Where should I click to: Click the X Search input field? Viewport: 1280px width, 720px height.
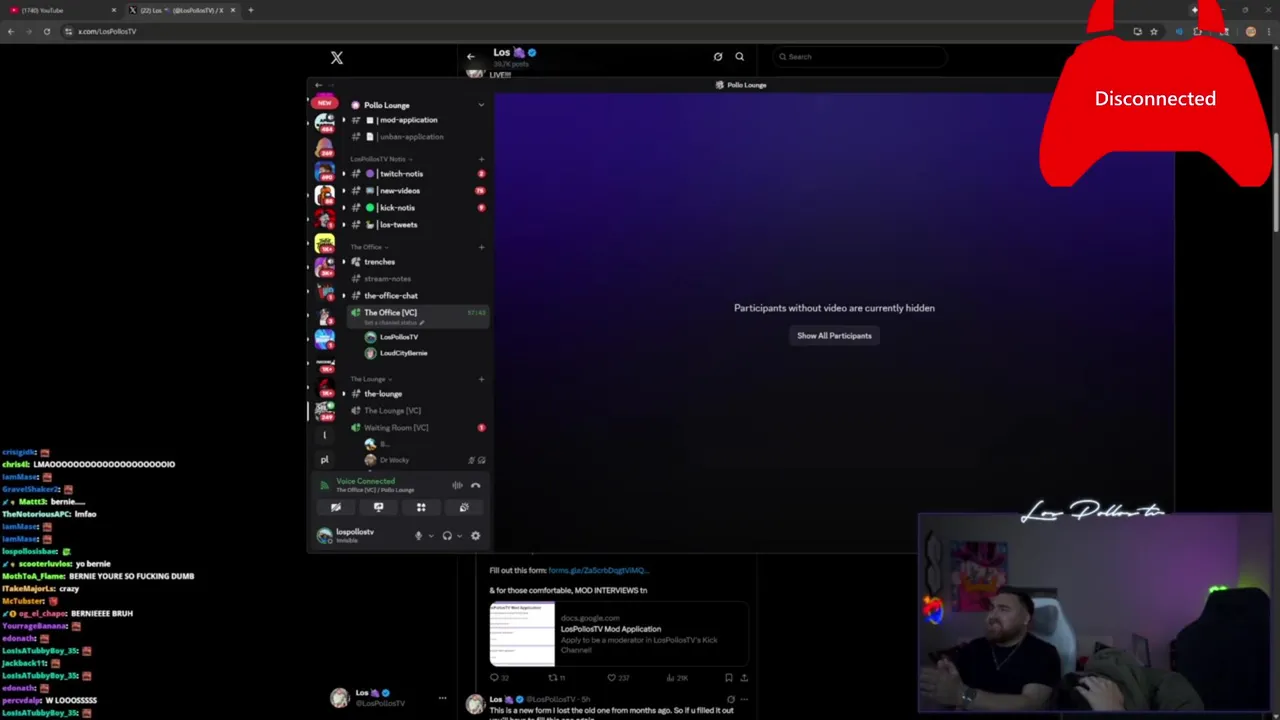pyautogui.click(x=858, y=57)
